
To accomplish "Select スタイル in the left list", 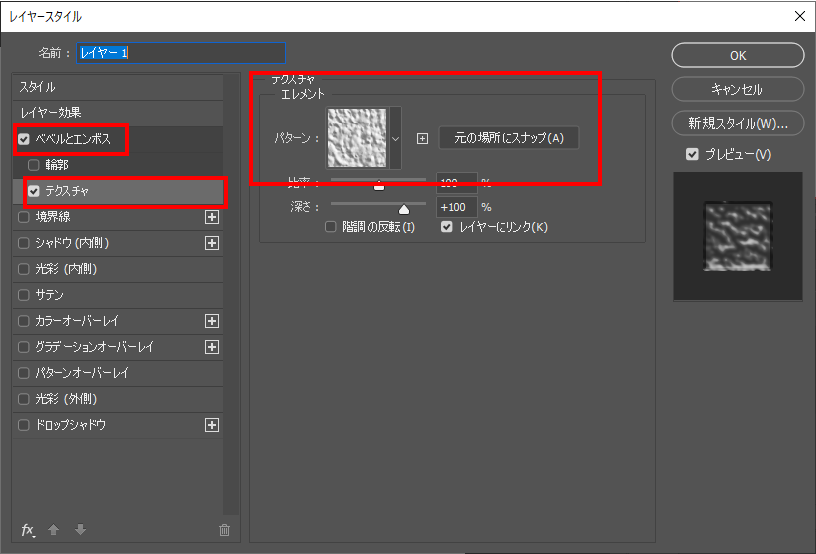I will tap(38, 87).
